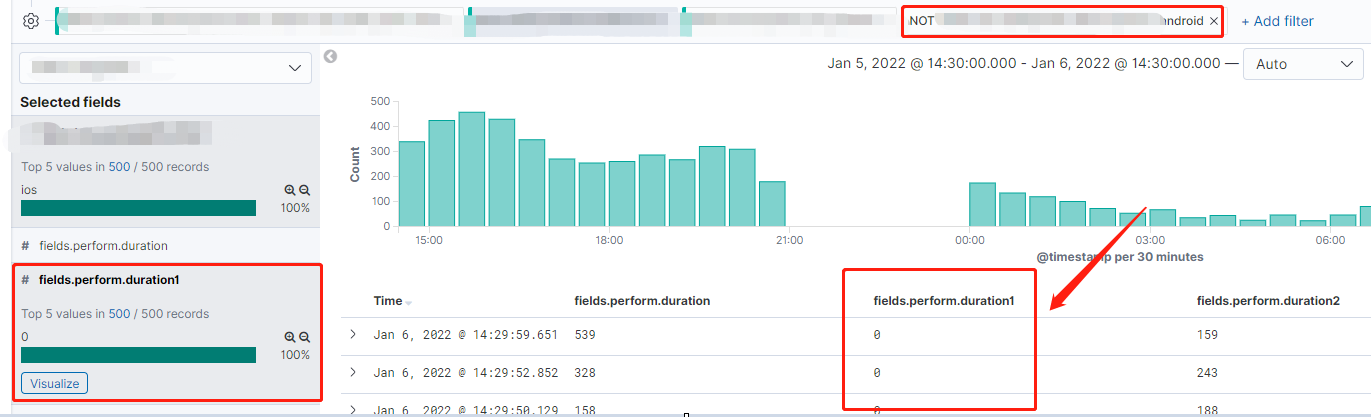Click the number-type icon beside fields.perform.duration
This screenshot has width=1371, height=417.
pyautogui.click(x=25, y=245)
